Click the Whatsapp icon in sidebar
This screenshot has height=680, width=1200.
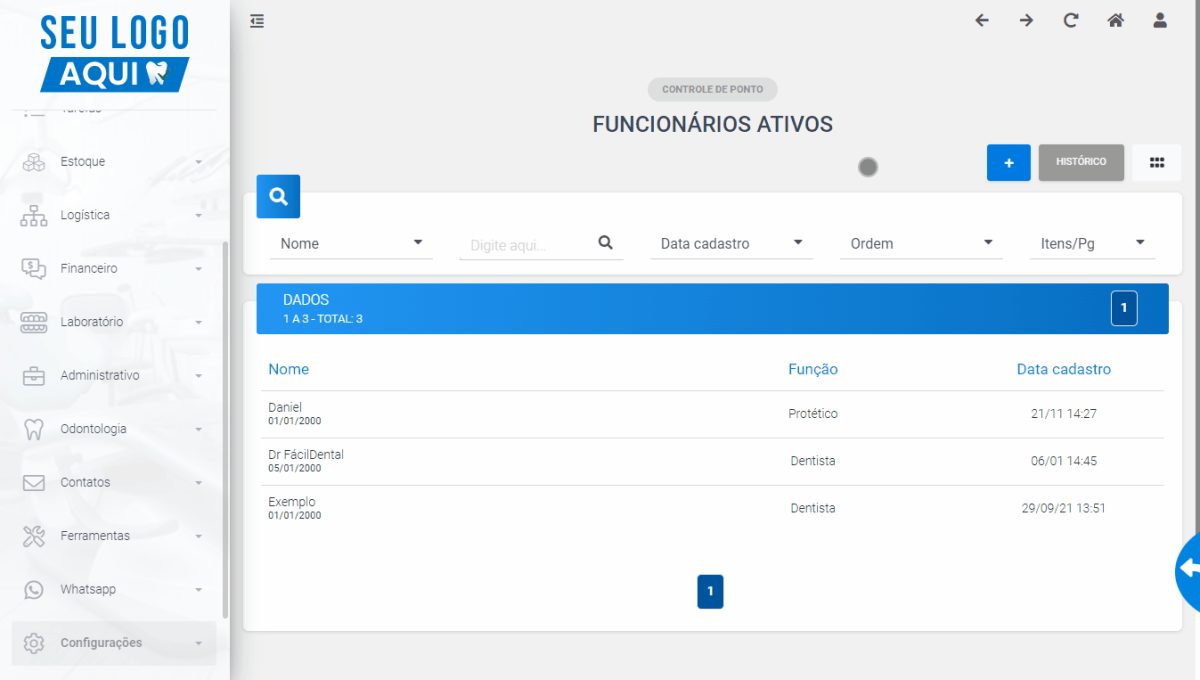[x=34, y=590]
